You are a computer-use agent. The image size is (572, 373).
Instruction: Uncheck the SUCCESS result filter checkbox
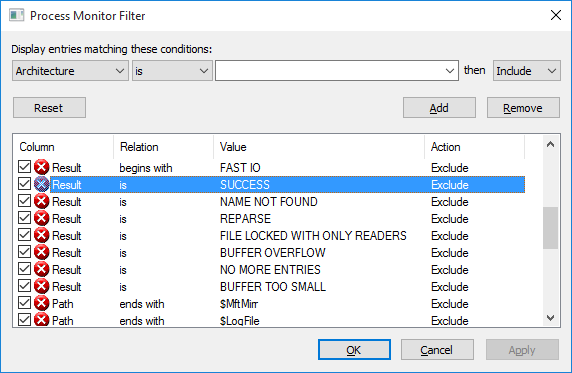pyautogui.click(x=24, y=184)
